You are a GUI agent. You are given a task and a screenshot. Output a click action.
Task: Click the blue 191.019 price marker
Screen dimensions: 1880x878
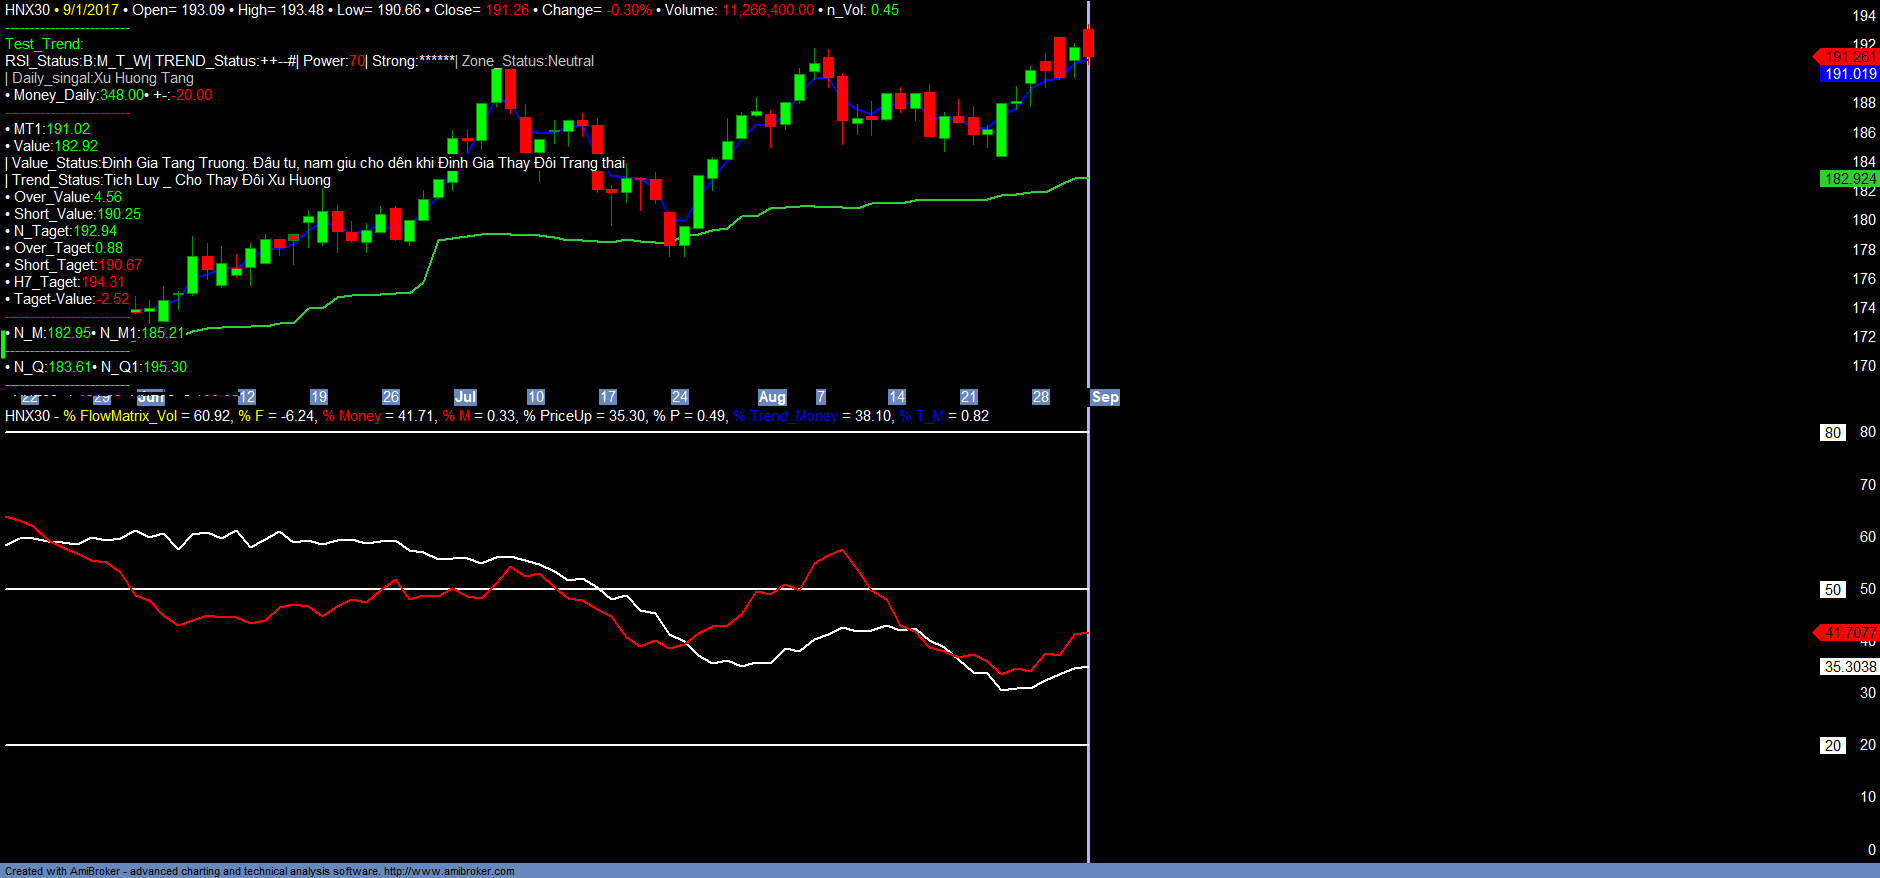[1850, 74]
